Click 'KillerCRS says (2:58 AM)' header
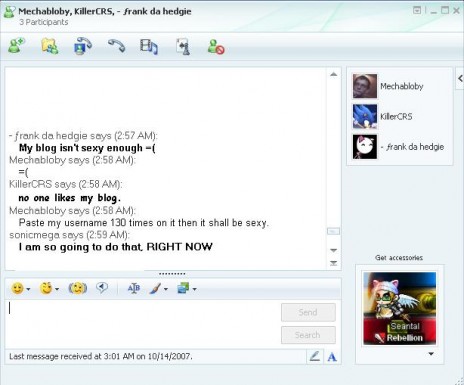 66,184
